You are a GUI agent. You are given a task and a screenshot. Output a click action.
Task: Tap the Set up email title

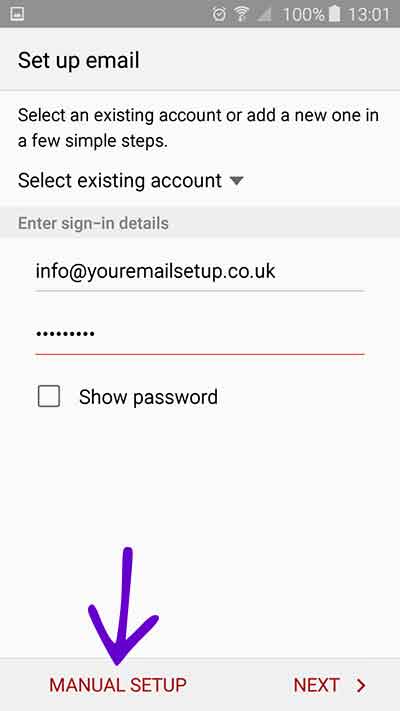(78, 61)
